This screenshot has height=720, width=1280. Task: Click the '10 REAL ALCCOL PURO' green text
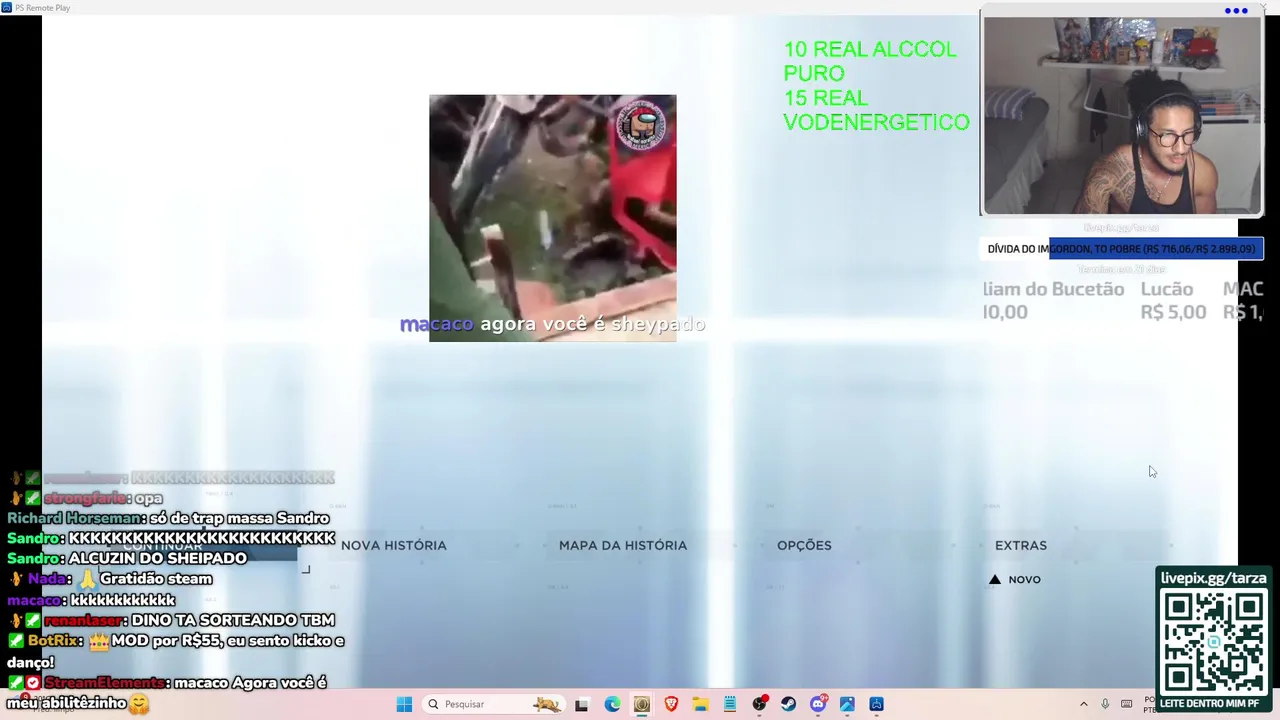click(x=869, y=61)
